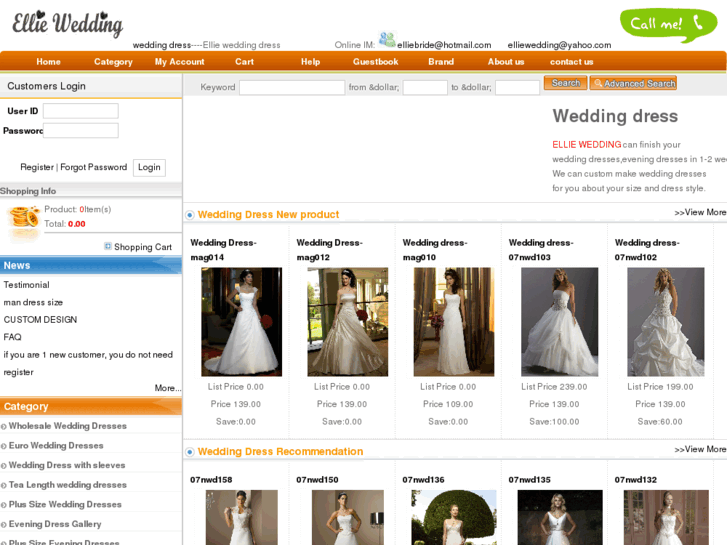Click the elliewedding@yahoo.com contact
The height and width of the screenshot is (545, 727).
(x=559, y=45)
